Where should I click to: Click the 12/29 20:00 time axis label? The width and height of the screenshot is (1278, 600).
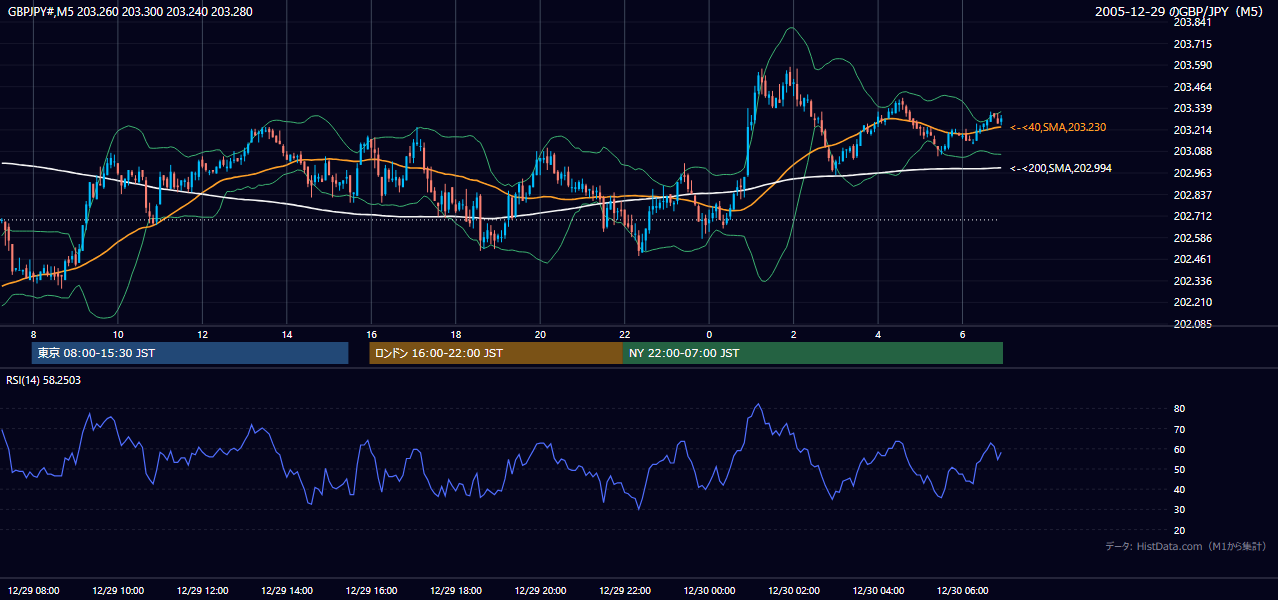coord(540,591)
